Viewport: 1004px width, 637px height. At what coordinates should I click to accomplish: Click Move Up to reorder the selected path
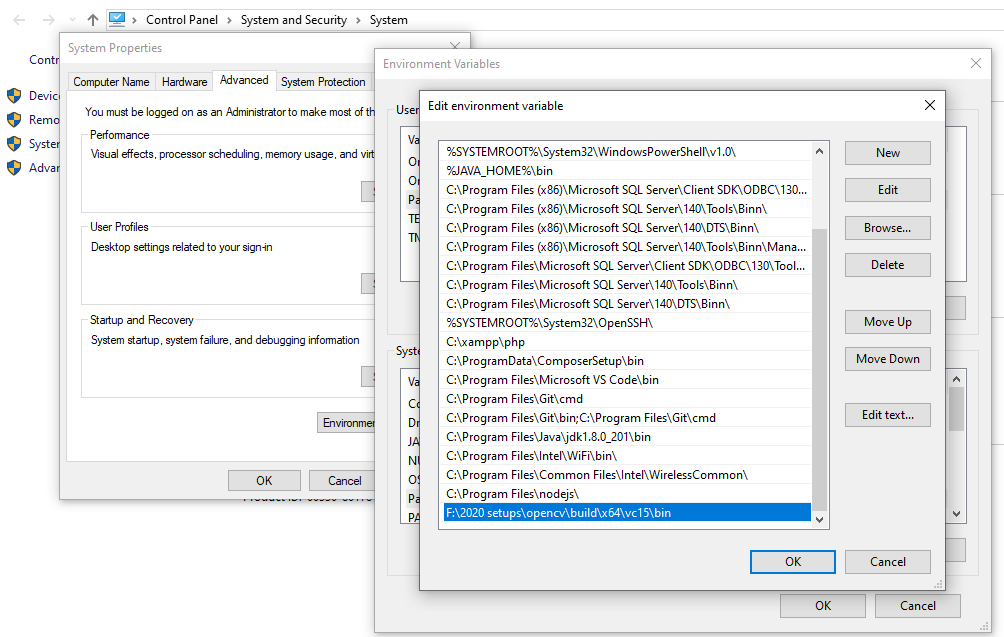pos(887,321)
